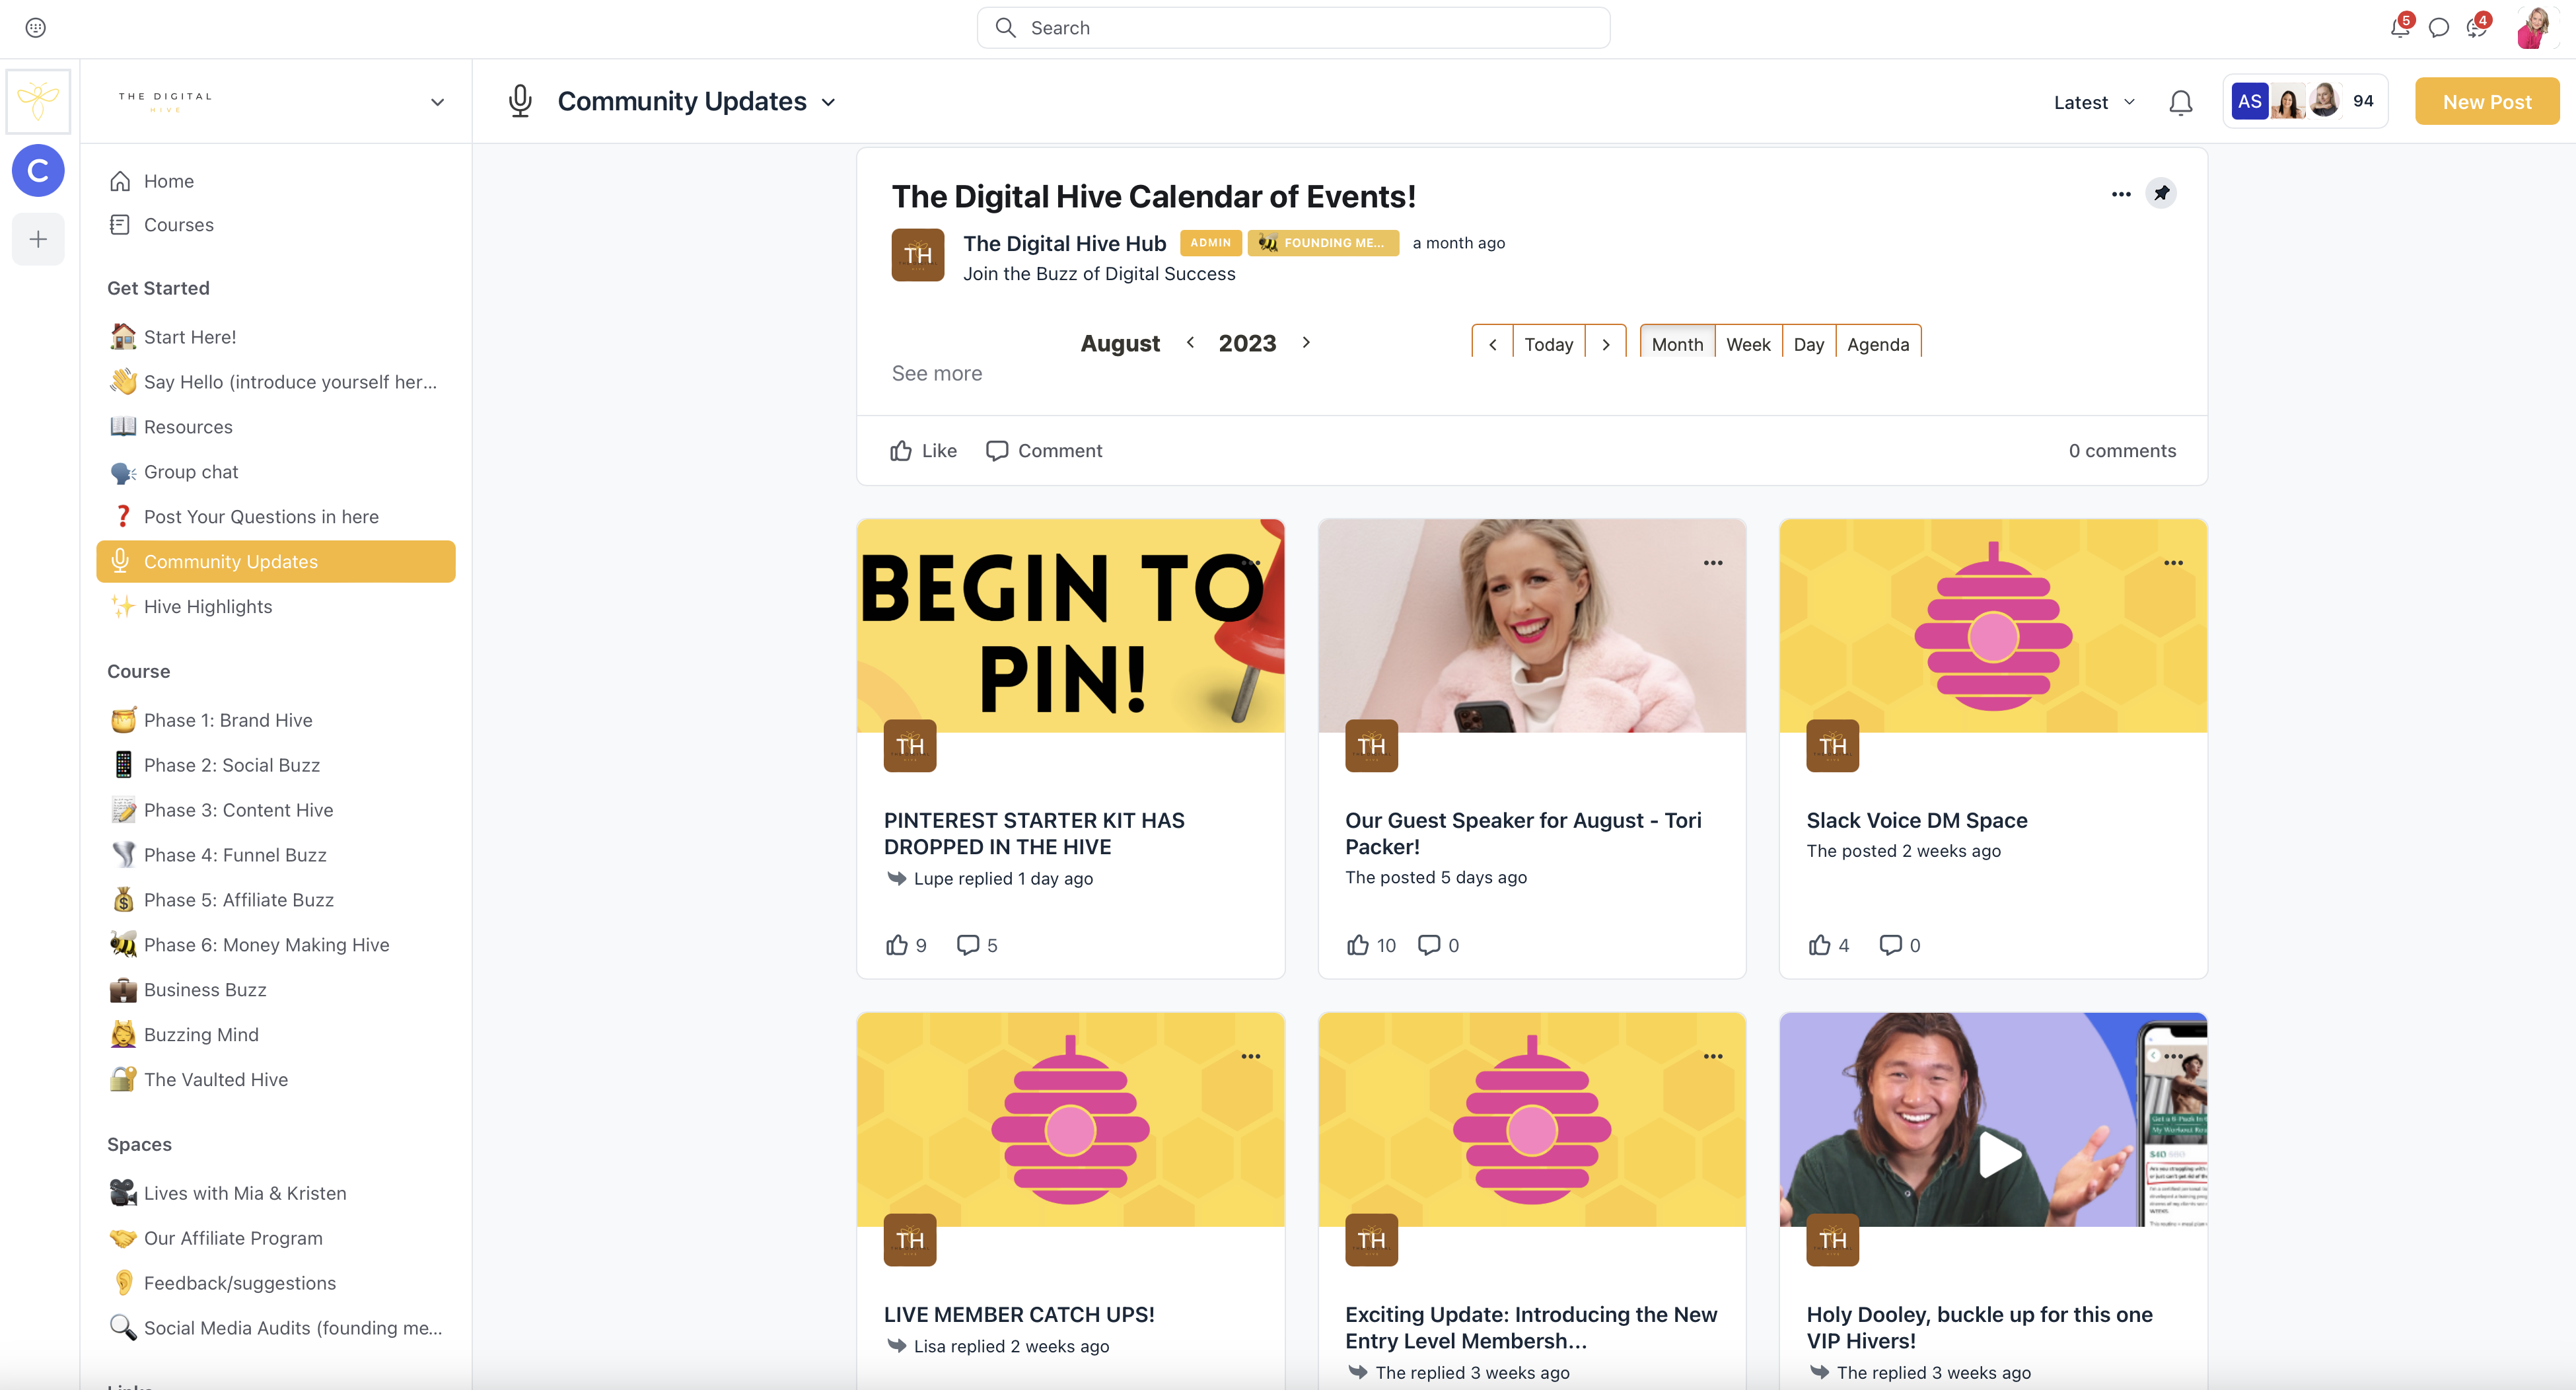Open Start Here! space
2576x1390 pixels.
(x=275, y=337)
